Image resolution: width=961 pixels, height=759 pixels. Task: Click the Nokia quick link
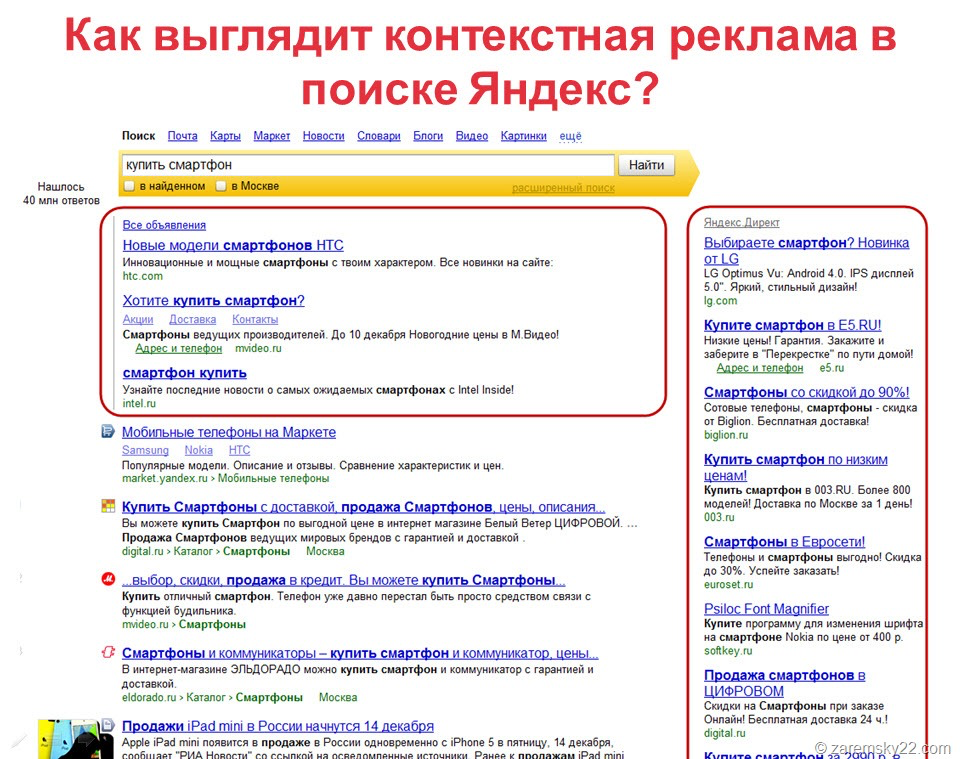(x=199, y=450)
